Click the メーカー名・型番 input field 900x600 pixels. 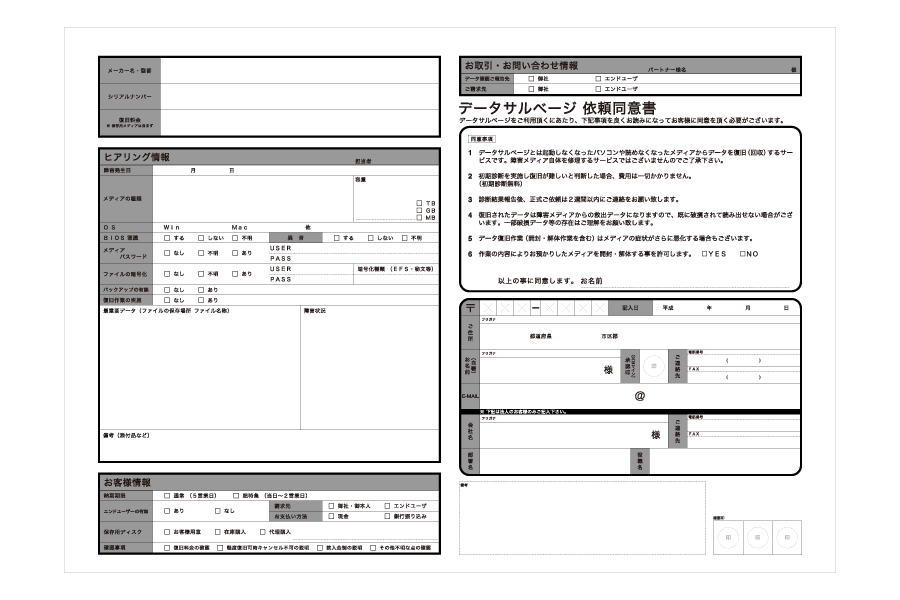point(299,71)
